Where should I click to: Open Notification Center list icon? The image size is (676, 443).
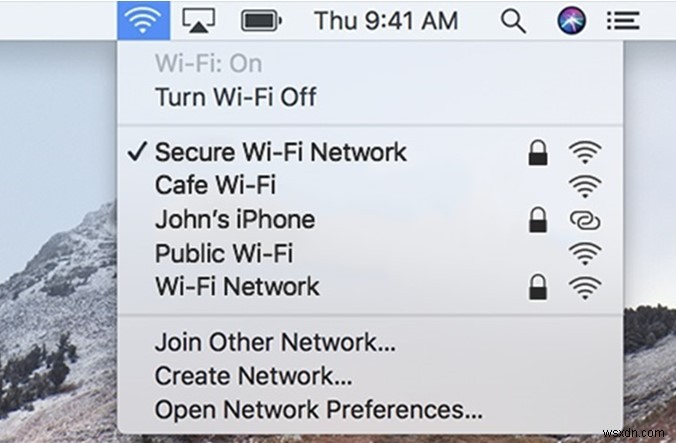pos(623,21)
